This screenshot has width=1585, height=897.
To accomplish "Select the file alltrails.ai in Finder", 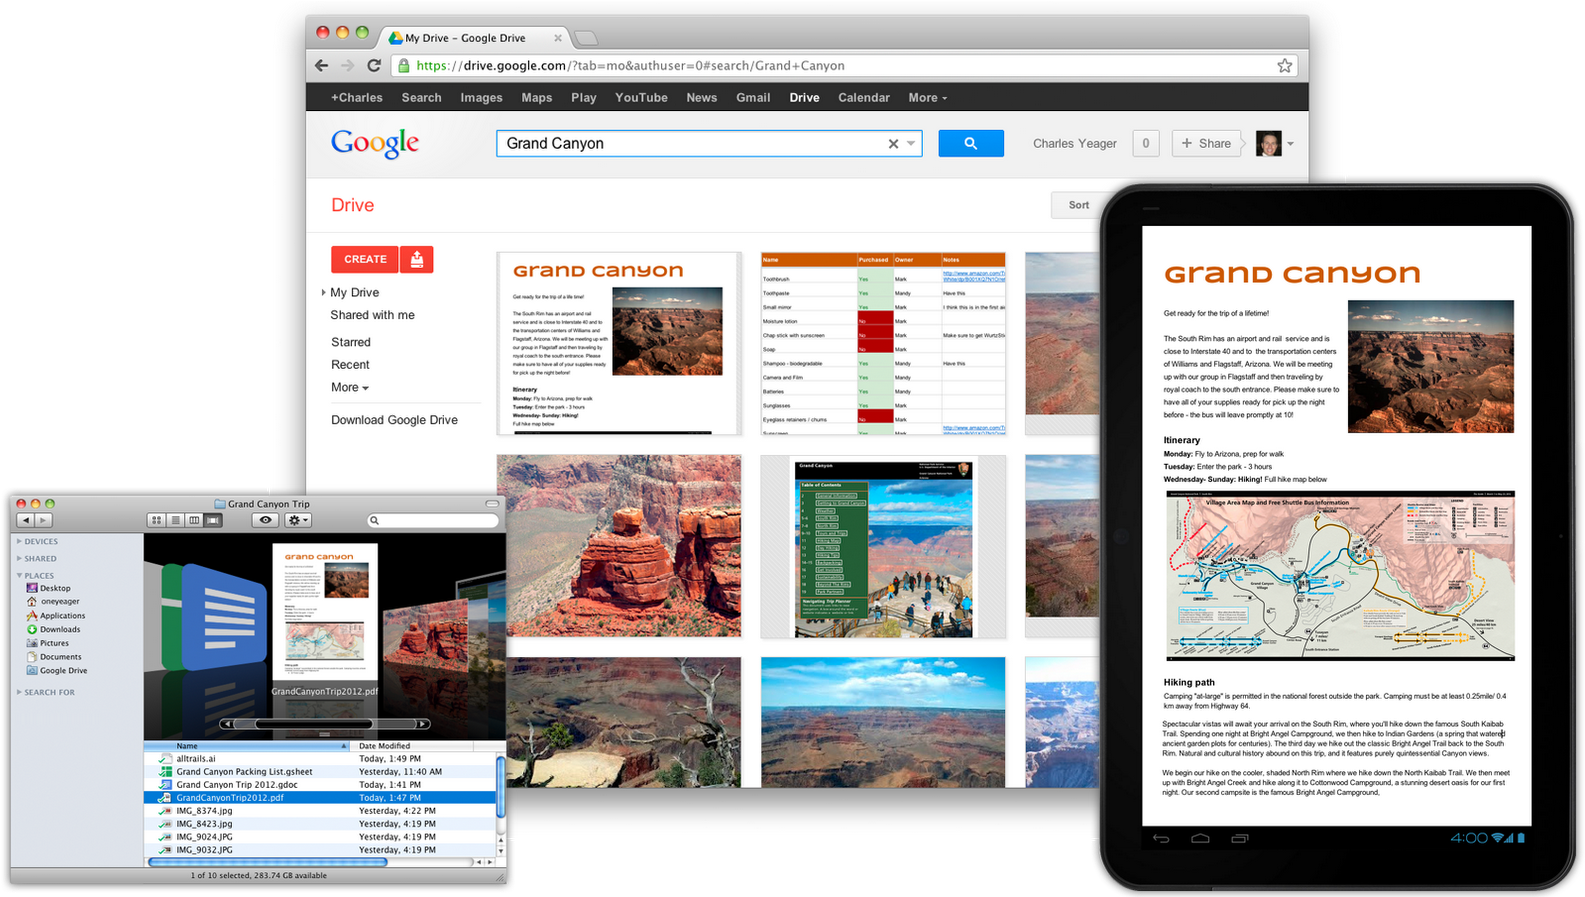I will pos(196,759).
